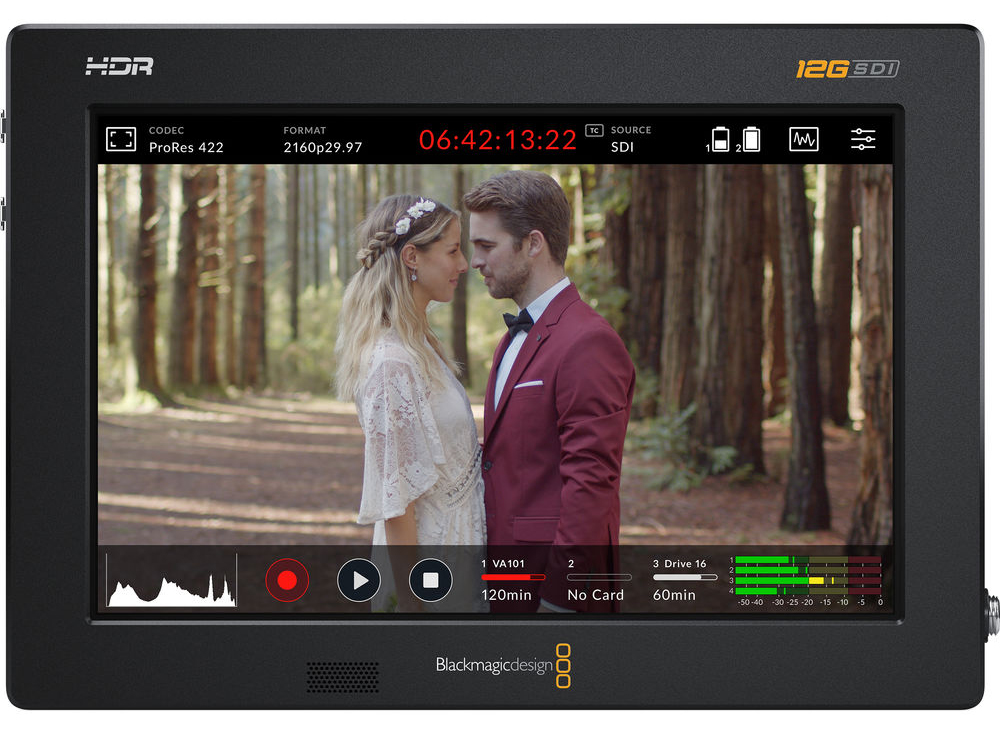Tap the battery 1 level indicator

point(719,139)
